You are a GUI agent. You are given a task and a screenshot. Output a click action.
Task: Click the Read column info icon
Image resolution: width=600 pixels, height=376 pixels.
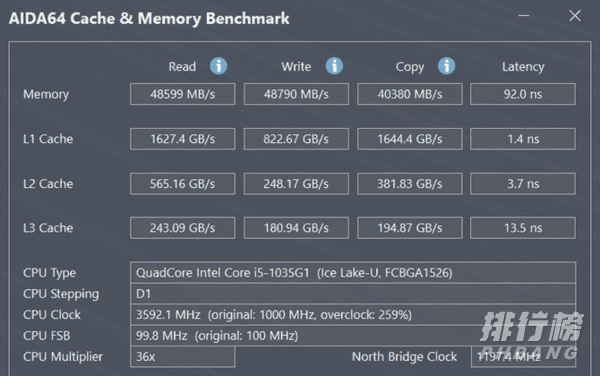pyautogui.click(x=218, y=66)
